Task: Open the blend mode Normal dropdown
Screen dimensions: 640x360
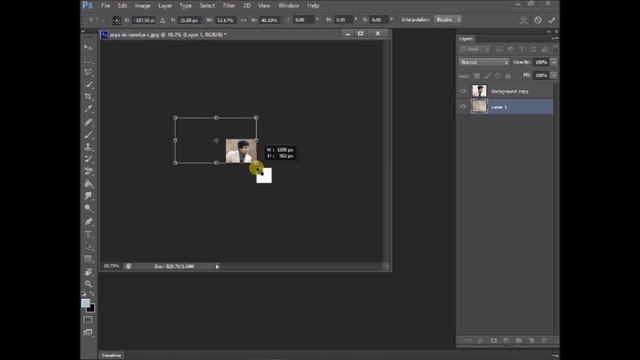Action: pos(484,62)
